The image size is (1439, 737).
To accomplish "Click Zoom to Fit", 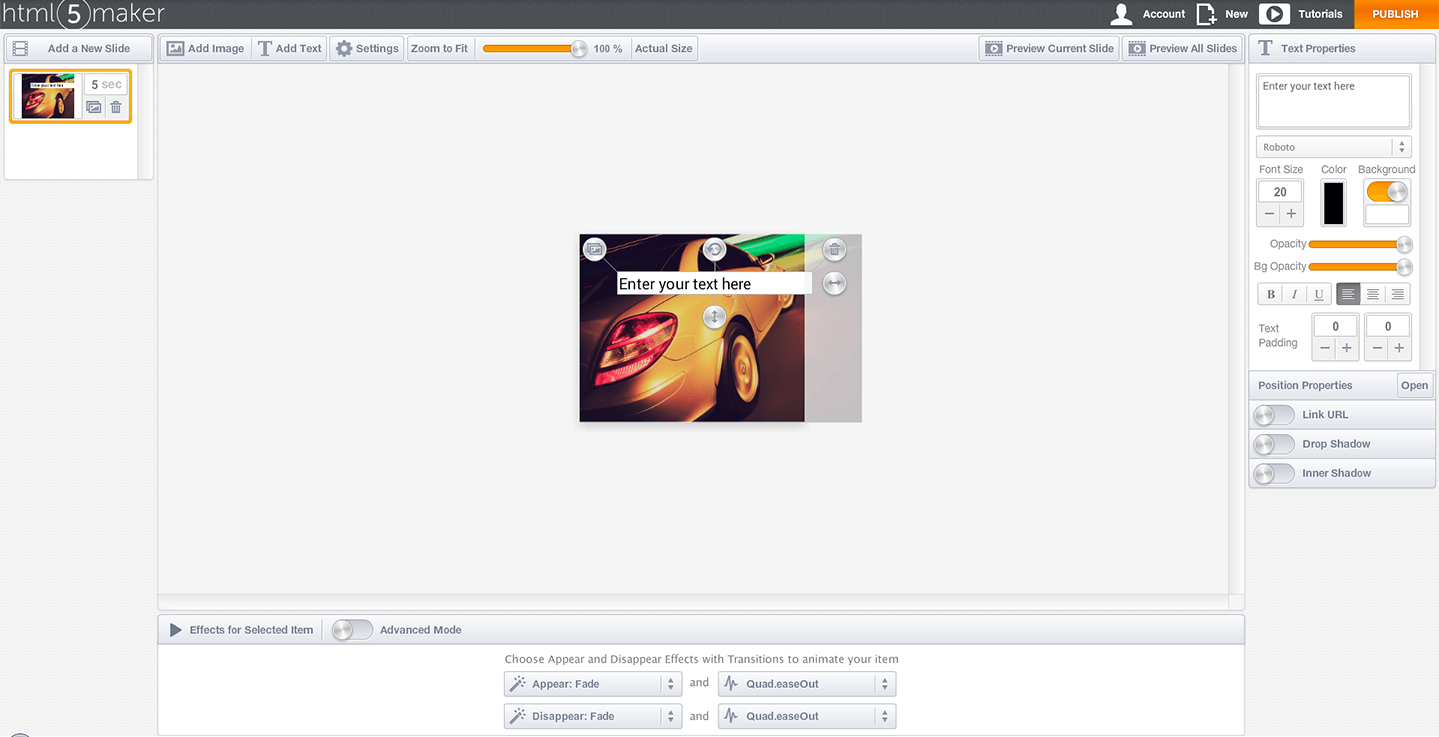I will [439, 48].
